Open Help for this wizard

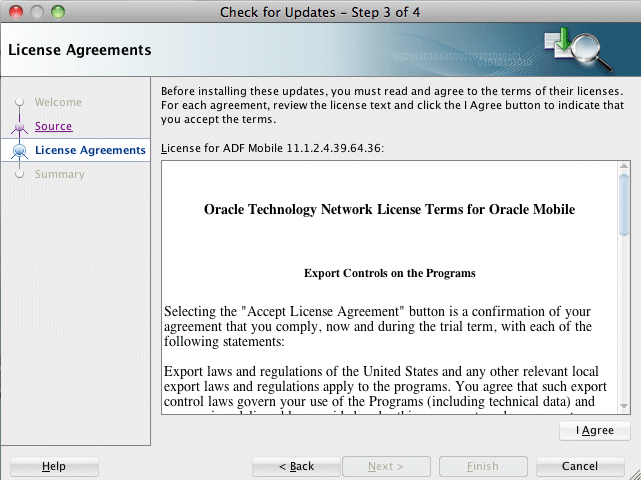pyautogui.click(x=54, y=466)
